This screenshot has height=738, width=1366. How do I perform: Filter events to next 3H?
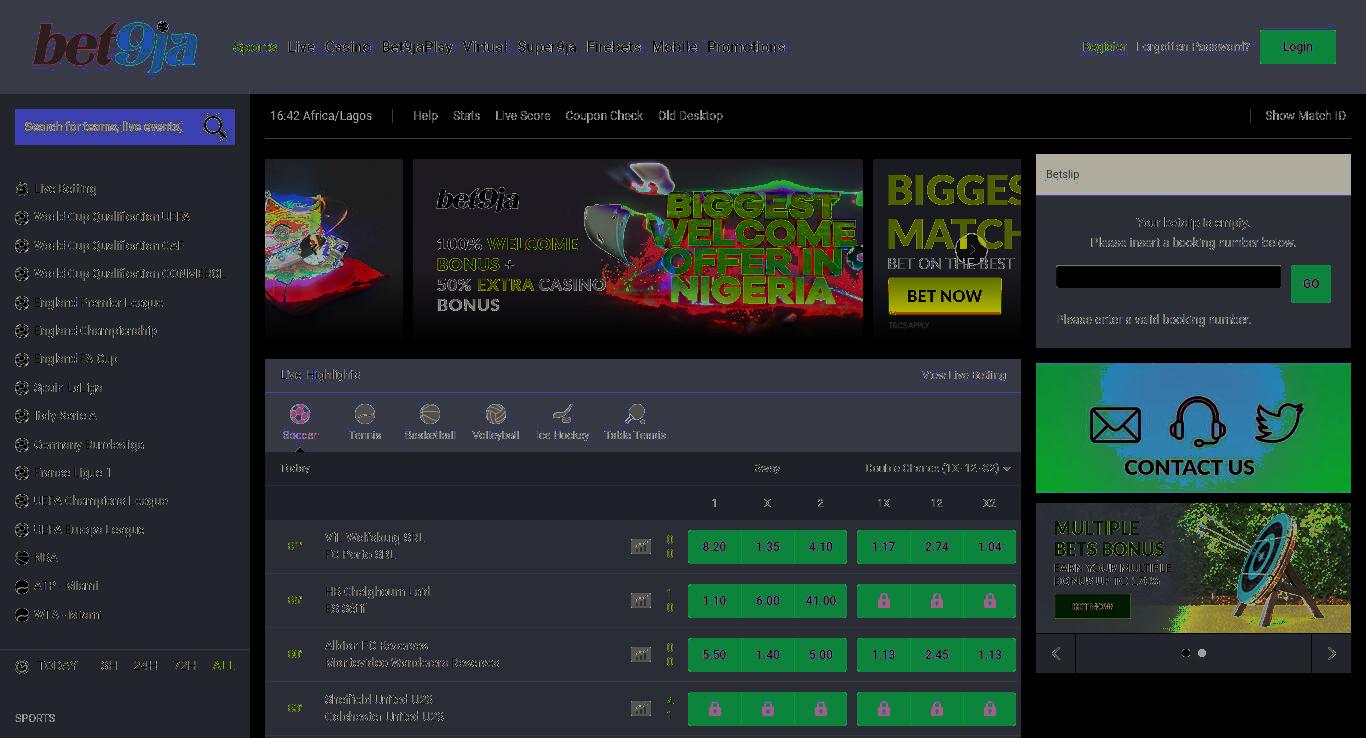point(109,666)
